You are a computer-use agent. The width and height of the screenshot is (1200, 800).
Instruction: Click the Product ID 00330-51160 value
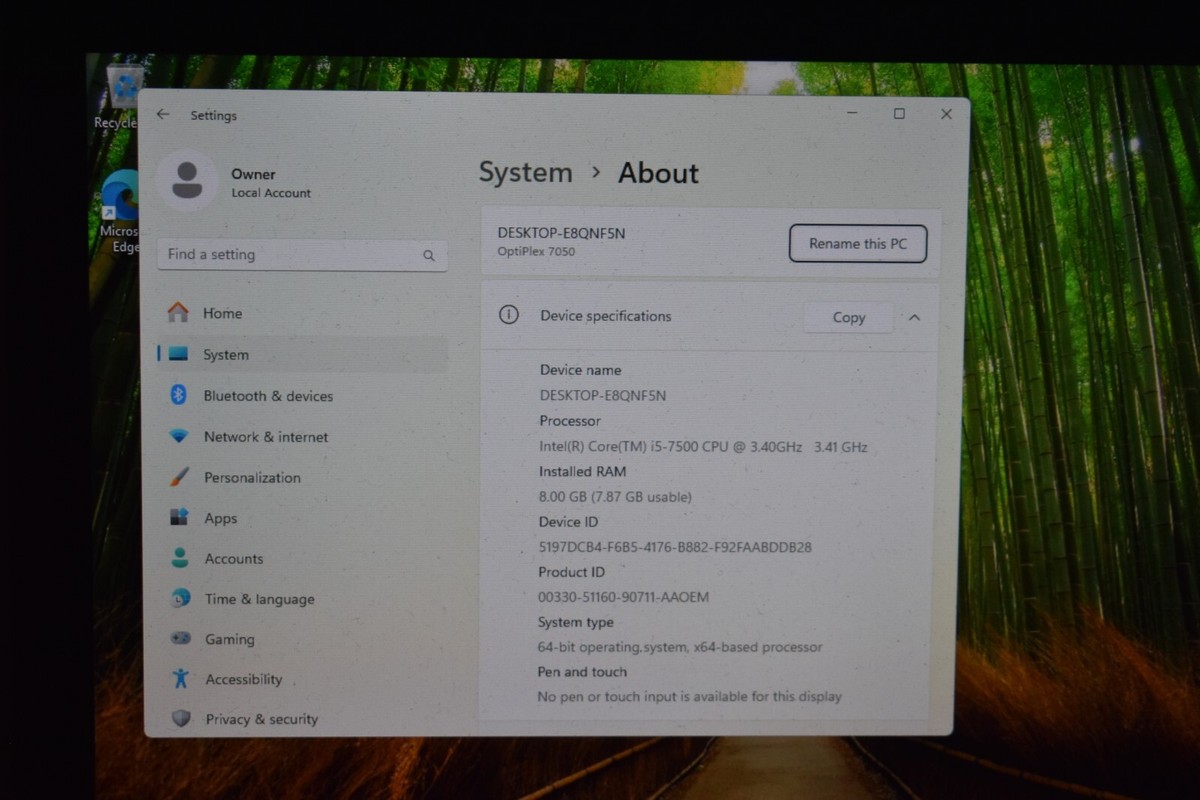tap(623, 597)
